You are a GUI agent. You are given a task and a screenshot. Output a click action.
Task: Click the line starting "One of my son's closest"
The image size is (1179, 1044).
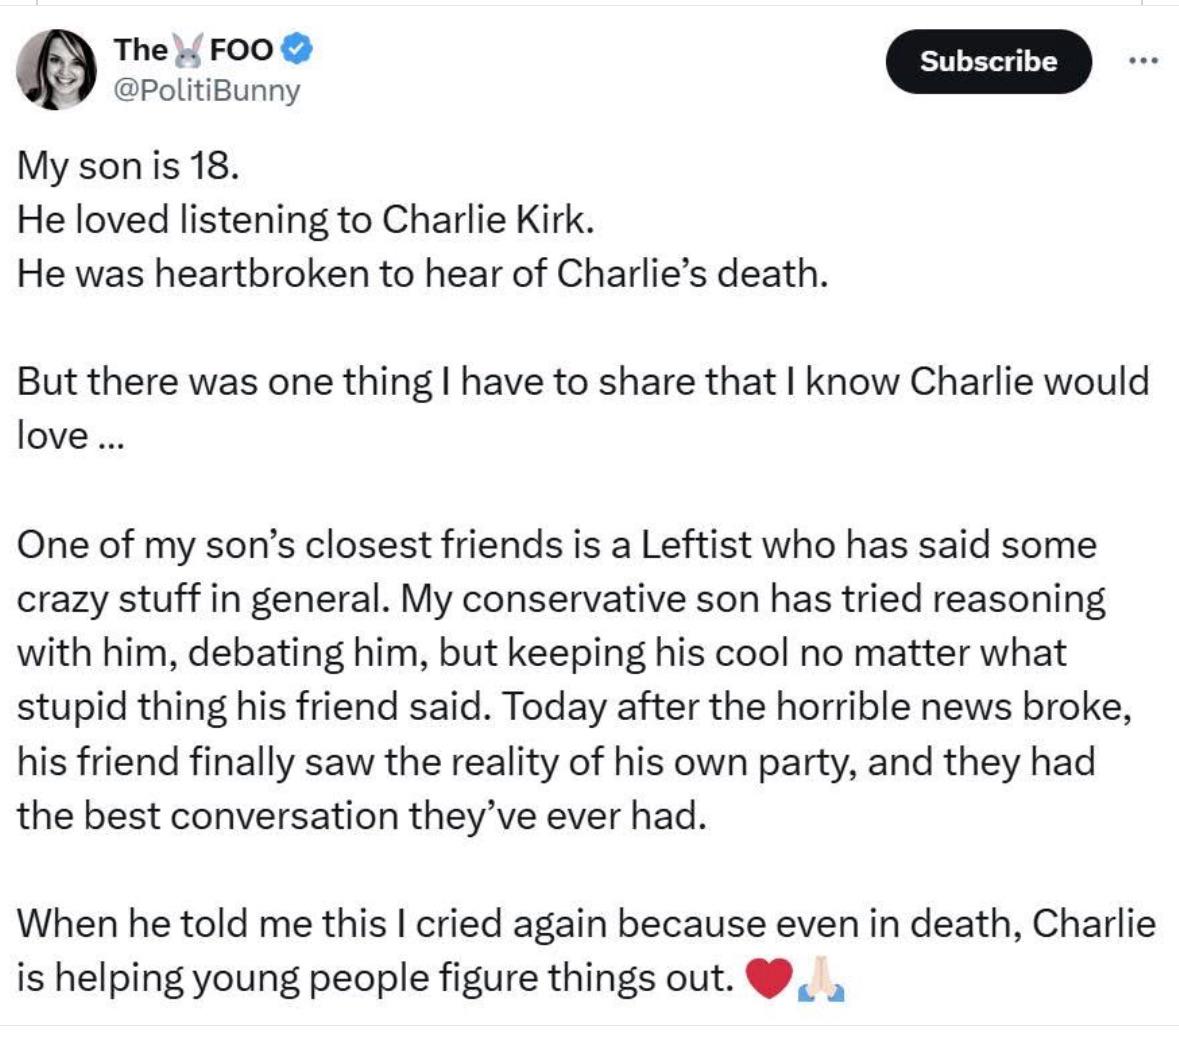[556, 545]
